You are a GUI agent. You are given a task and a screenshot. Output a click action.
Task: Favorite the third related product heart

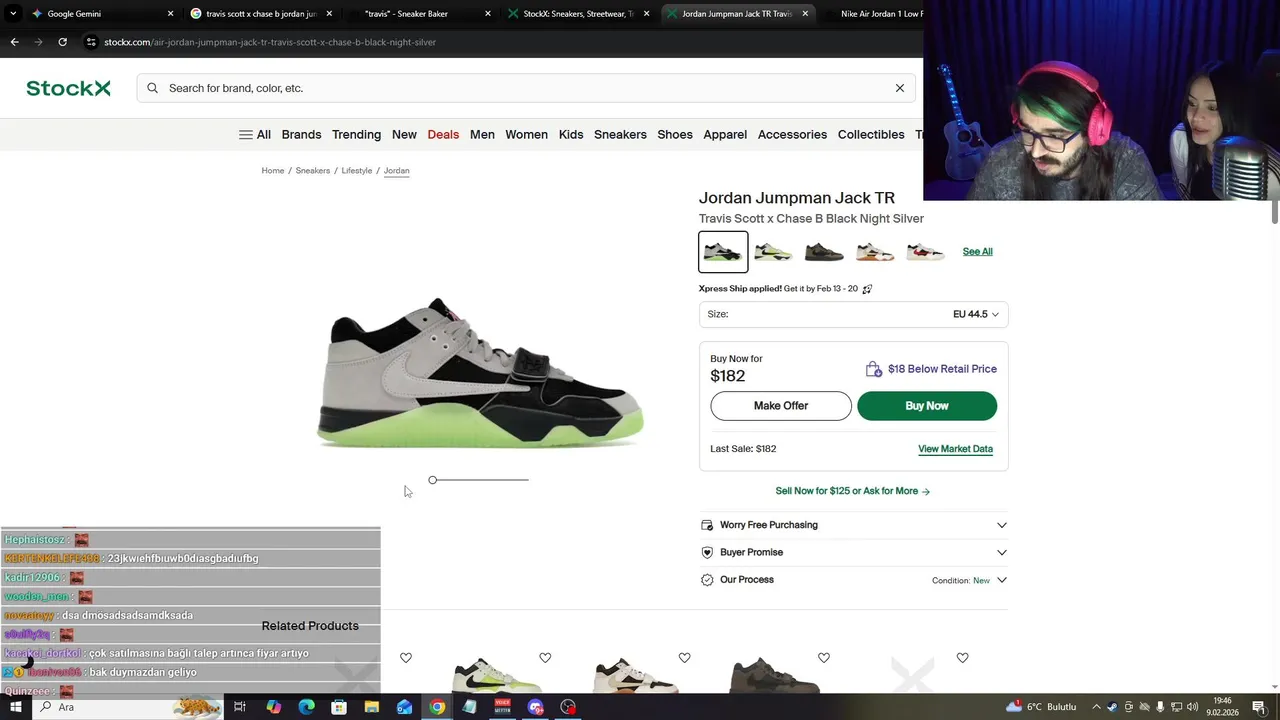(x=684, y=658)
